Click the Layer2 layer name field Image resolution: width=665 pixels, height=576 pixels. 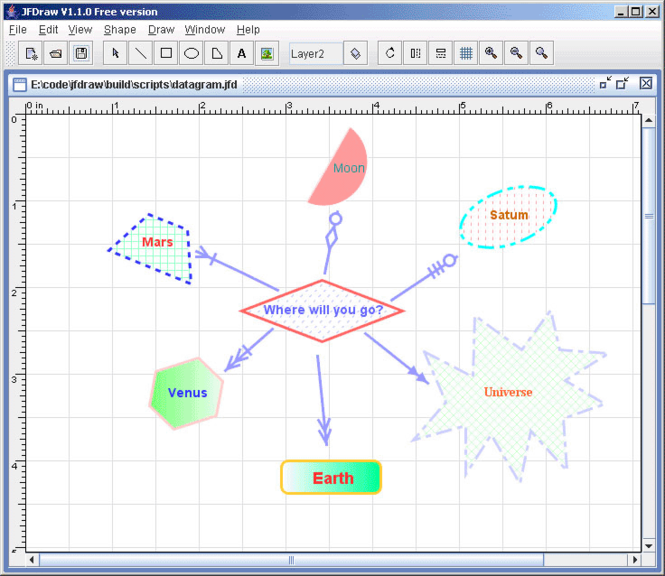[x=316, y=53]
